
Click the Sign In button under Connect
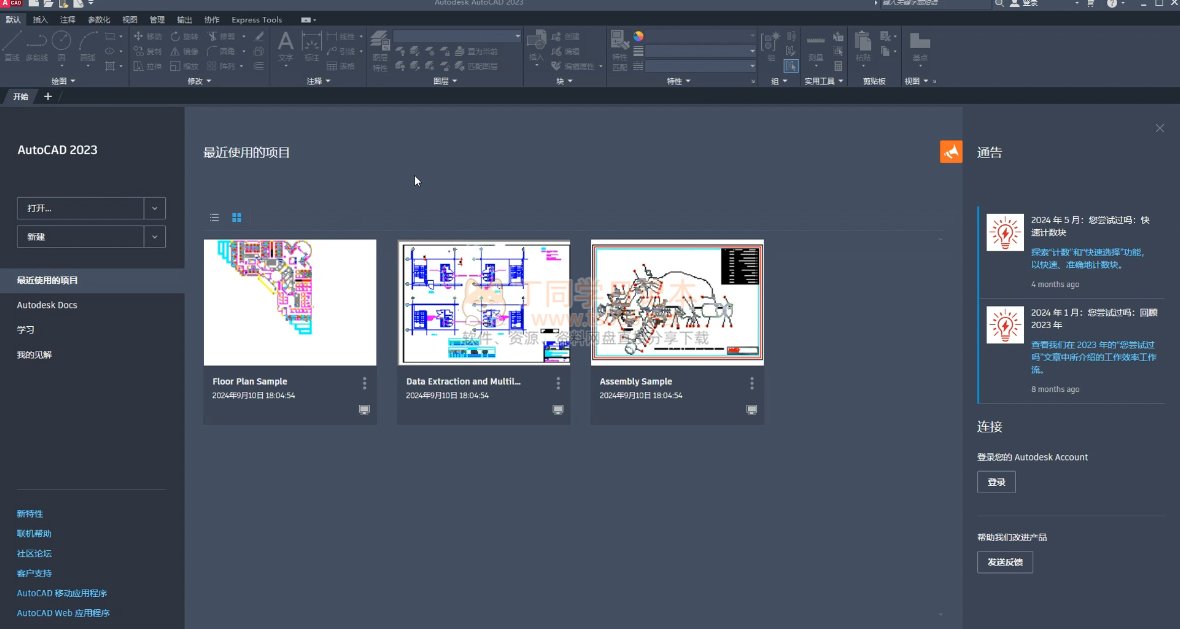pyautogui.click(x=996, y=482)
